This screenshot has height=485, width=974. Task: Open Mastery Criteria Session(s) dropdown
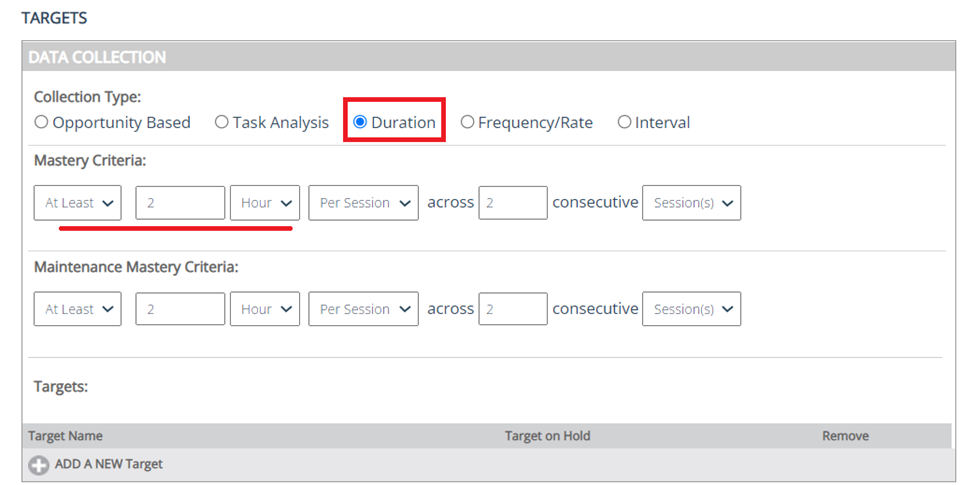[691, 203]
